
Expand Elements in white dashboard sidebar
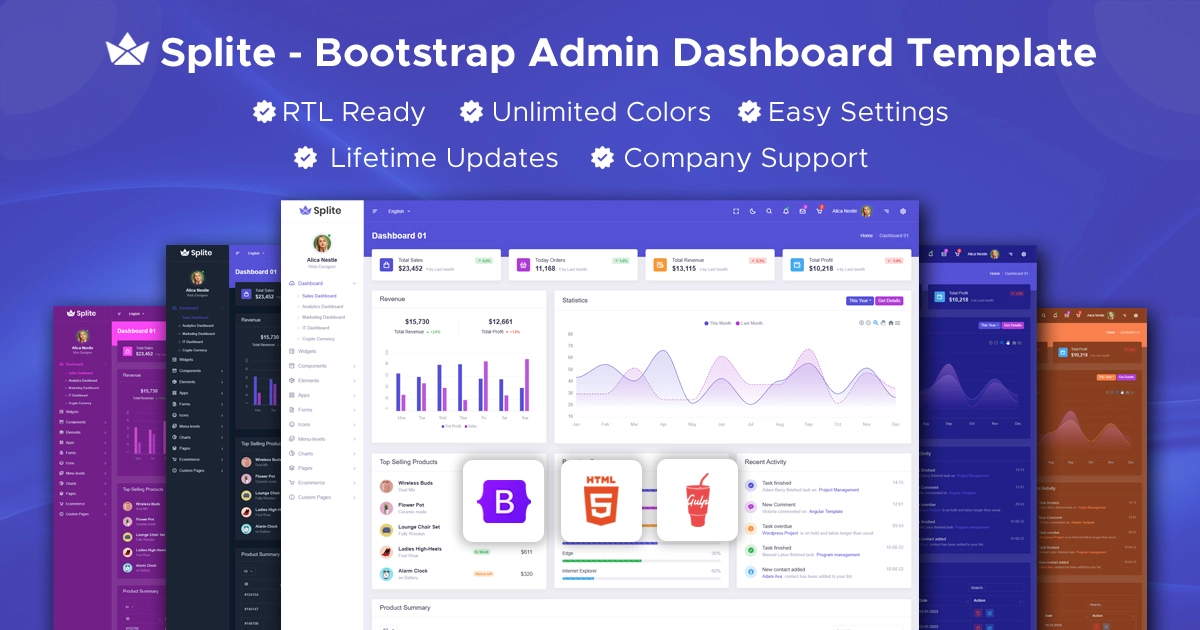(322, 380)
